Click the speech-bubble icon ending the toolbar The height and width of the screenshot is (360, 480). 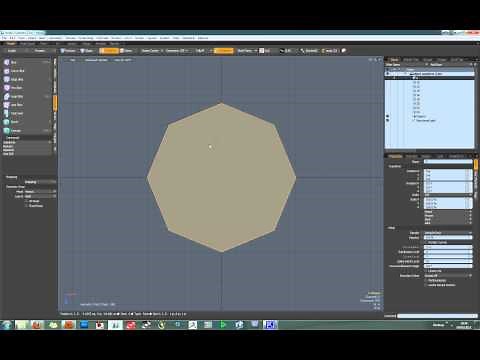click(x=344, y=51)
